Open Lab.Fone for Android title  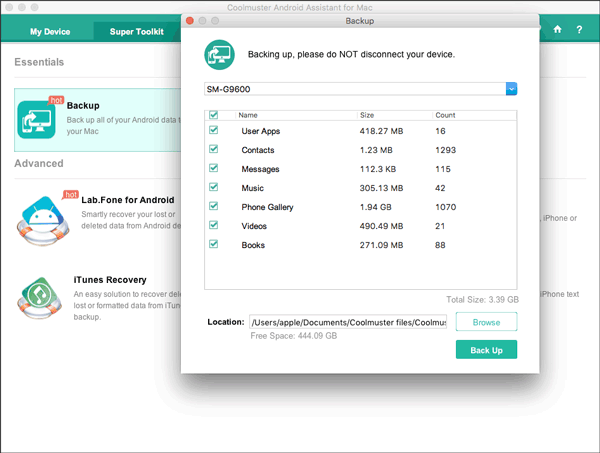click(128, 200)
